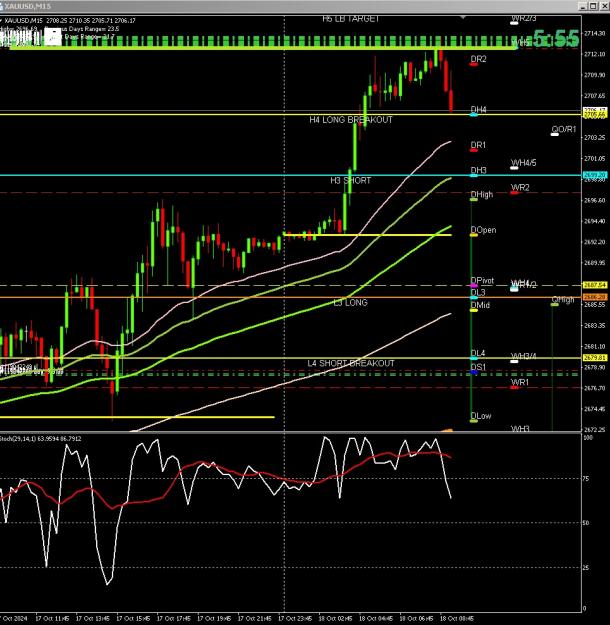Select the WH4/5 level label
Viewport: 610px width, 625px height.
[x=523, y=163]
